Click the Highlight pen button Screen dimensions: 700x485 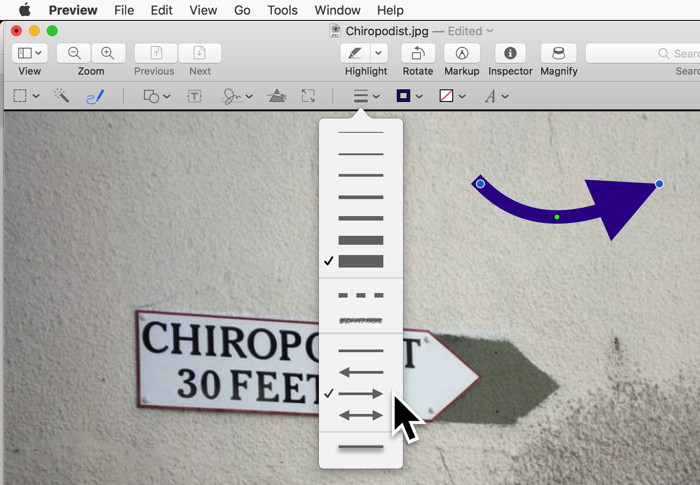[x=355, y=53]
